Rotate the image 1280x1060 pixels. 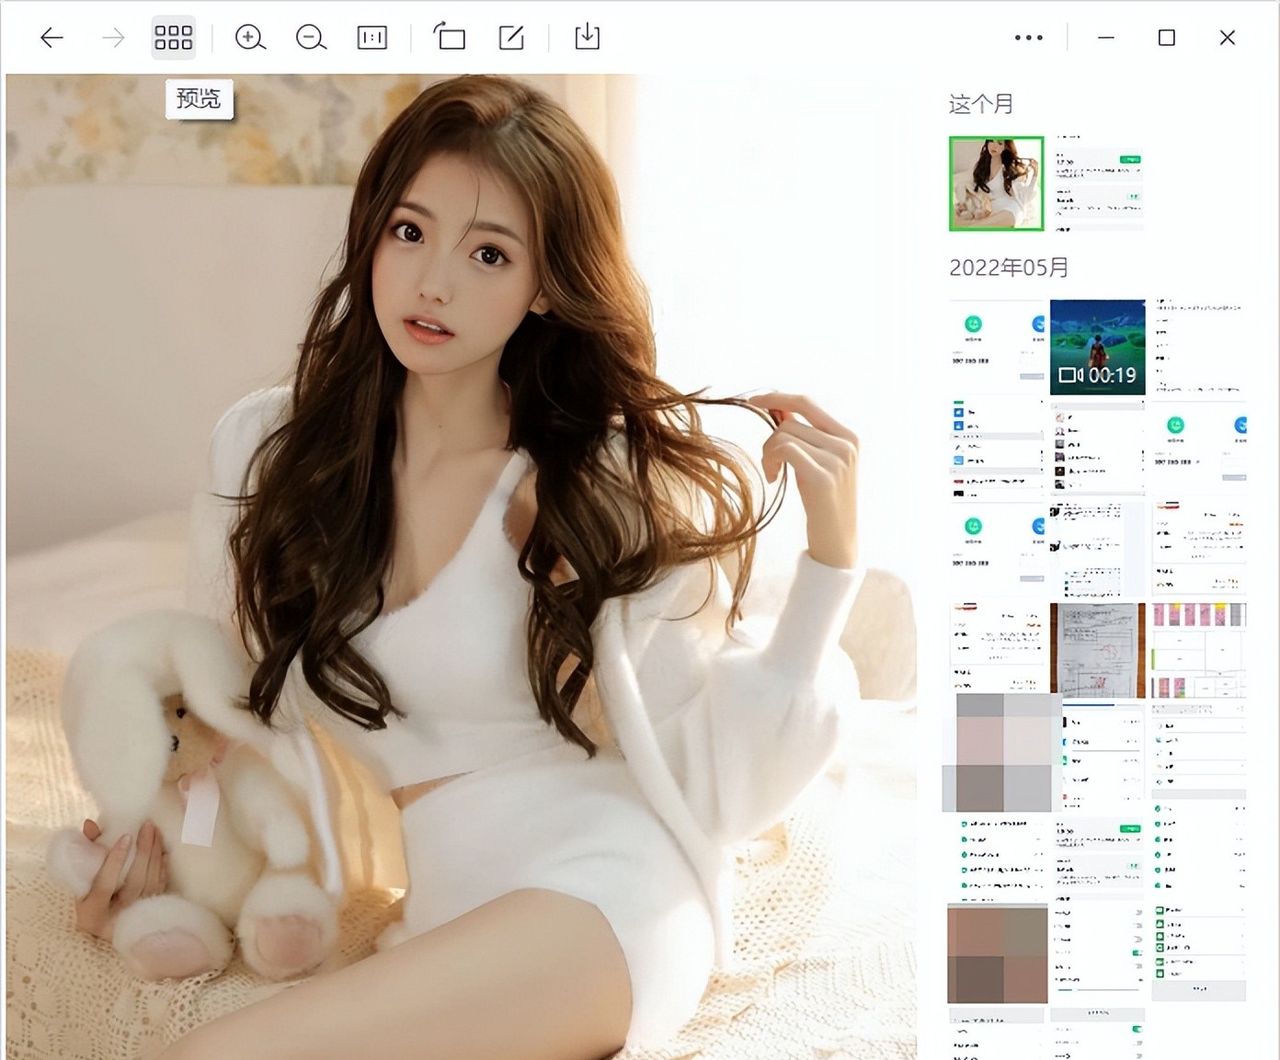(449, 37)
